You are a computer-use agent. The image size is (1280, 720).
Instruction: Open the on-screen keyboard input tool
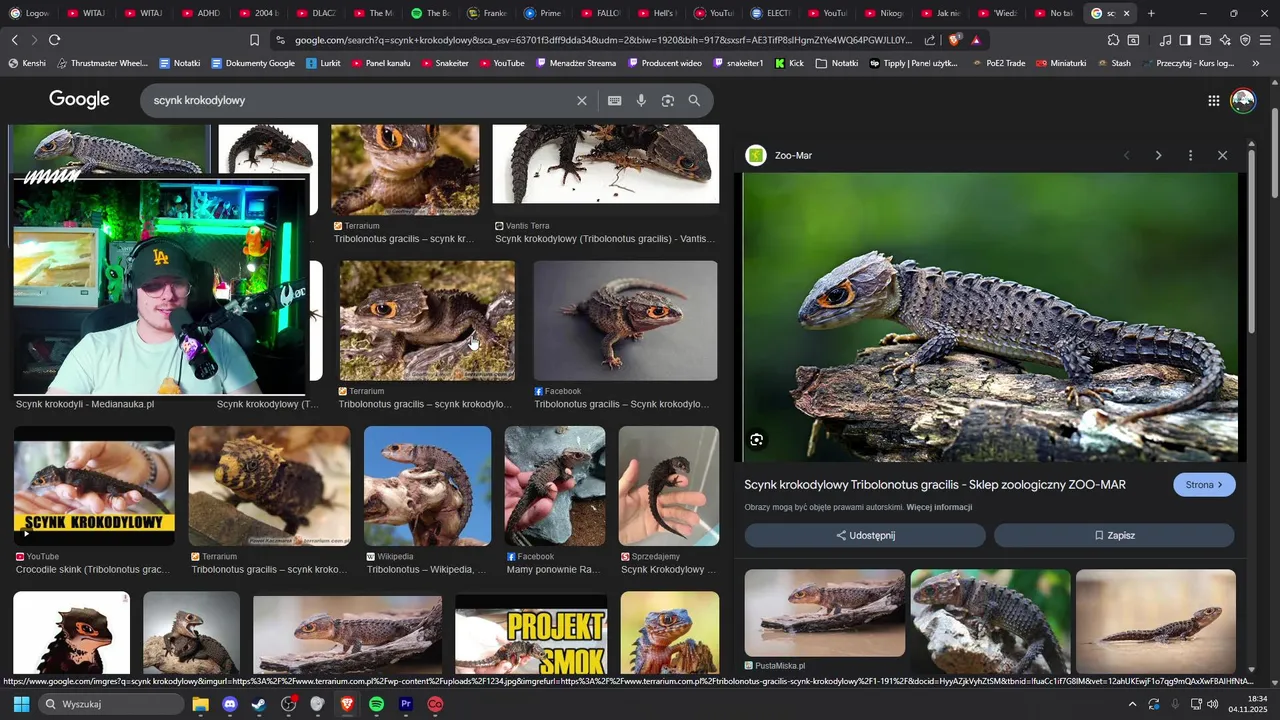(615, 101)
